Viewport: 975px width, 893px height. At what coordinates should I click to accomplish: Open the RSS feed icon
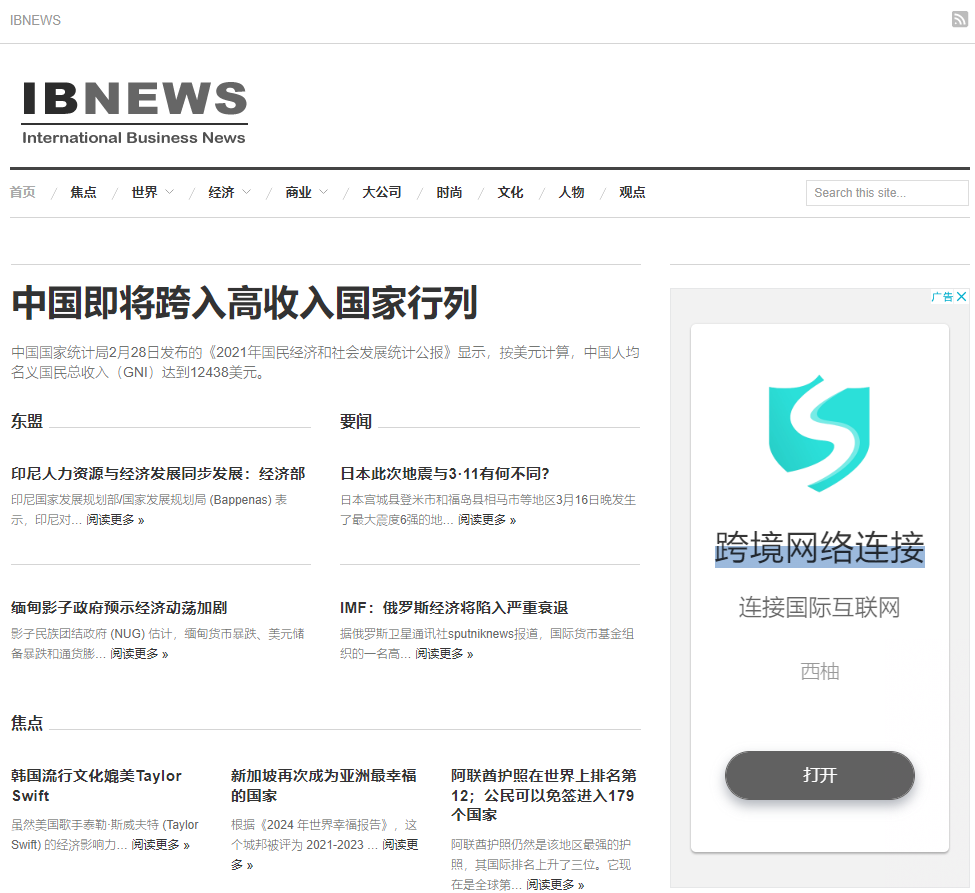959,19
